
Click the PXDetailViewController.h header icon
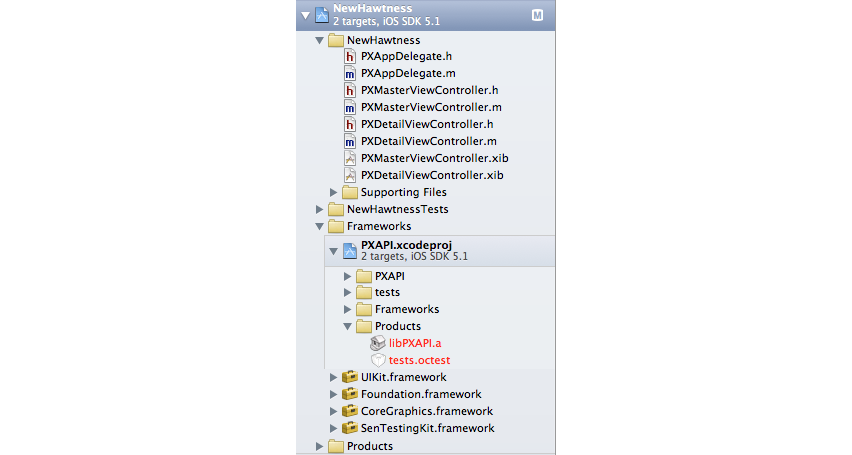pos(350,124)
